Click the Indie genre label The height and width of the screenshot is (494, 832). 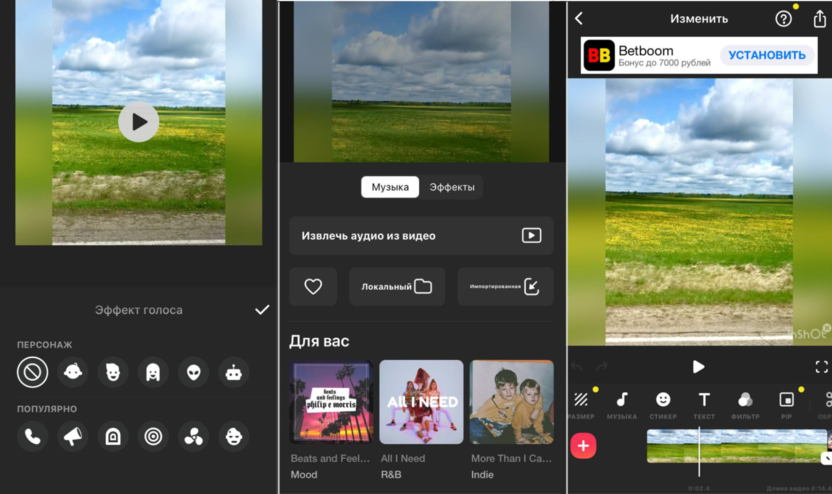(x=482, y=475)
